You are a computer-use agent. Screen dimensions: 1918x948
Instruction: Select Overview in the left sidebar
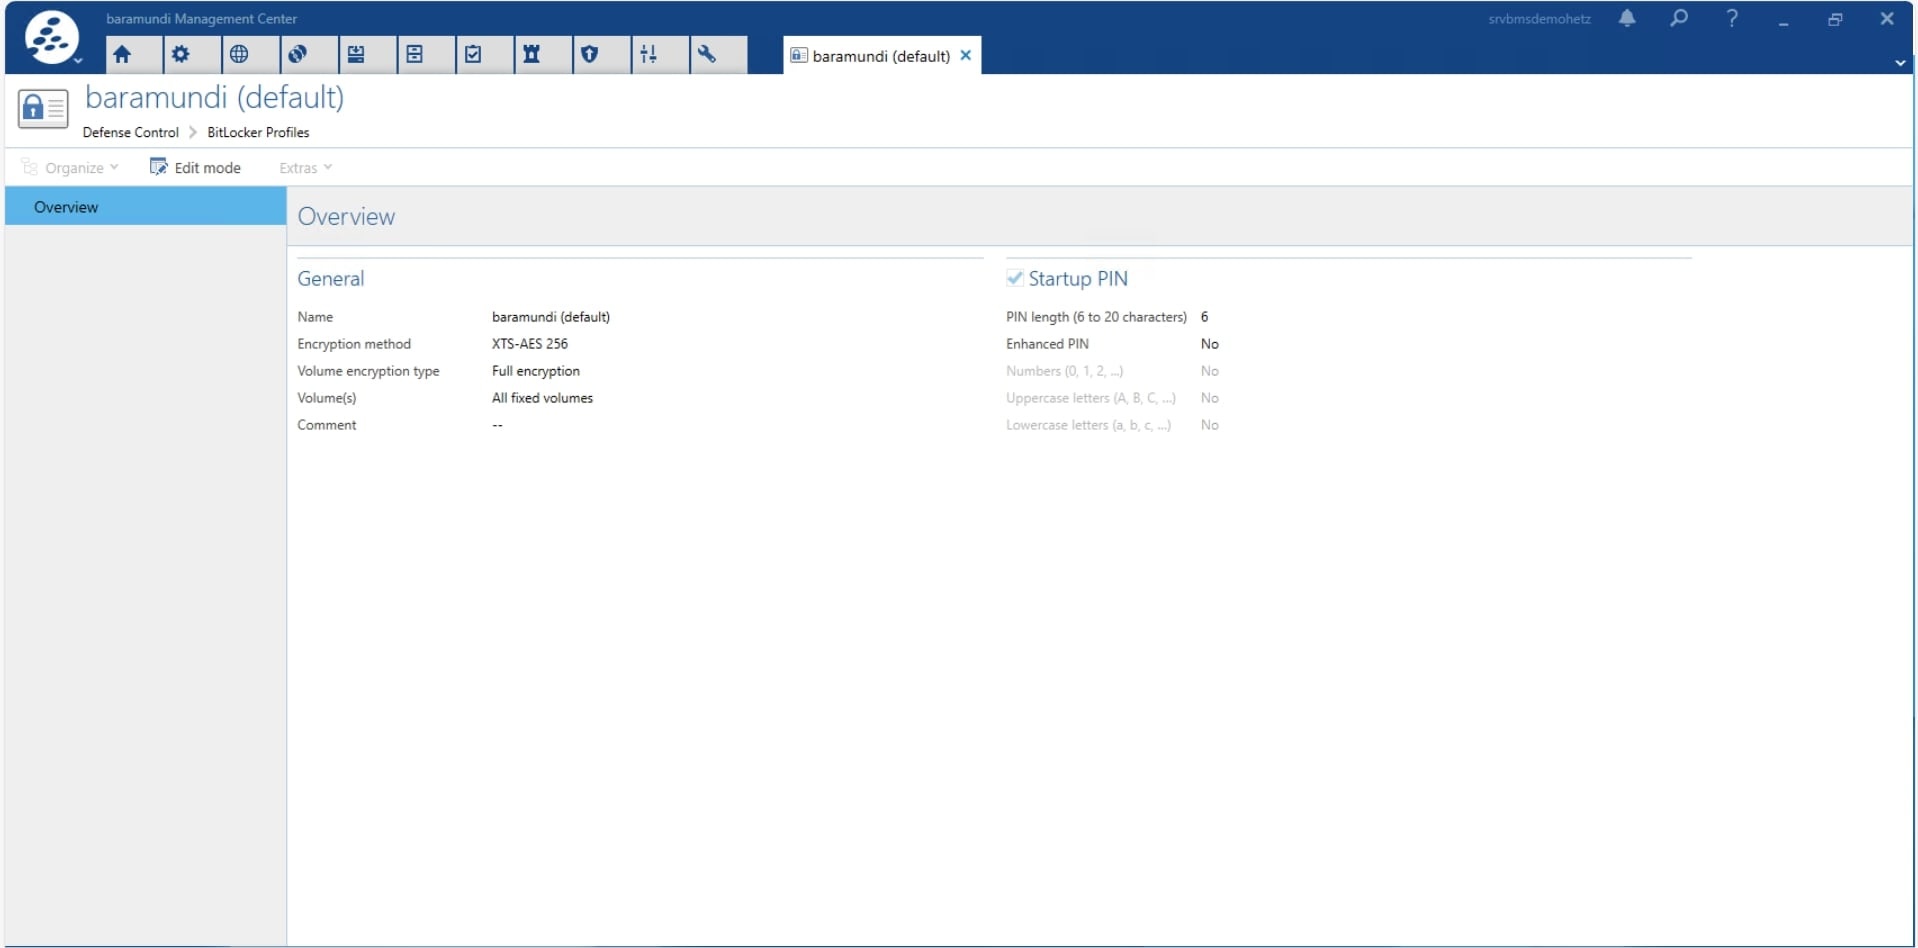(x=145, y=207)
